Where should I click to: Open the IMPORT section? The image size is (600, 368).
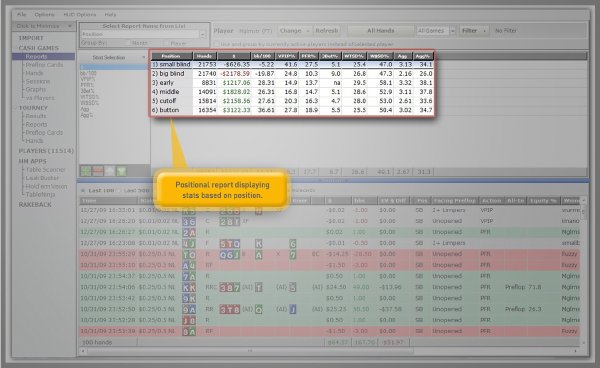(31, 38)
